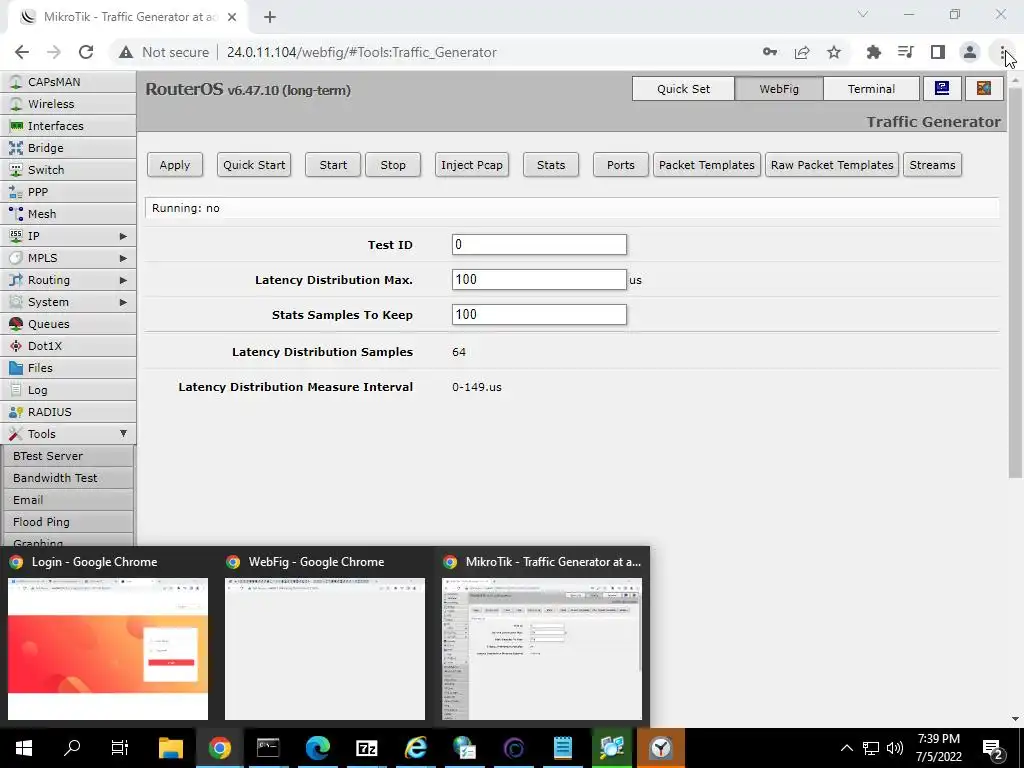Open Wireless from the sidebar
Viewport: 1024px width, 768px height.
68,104
